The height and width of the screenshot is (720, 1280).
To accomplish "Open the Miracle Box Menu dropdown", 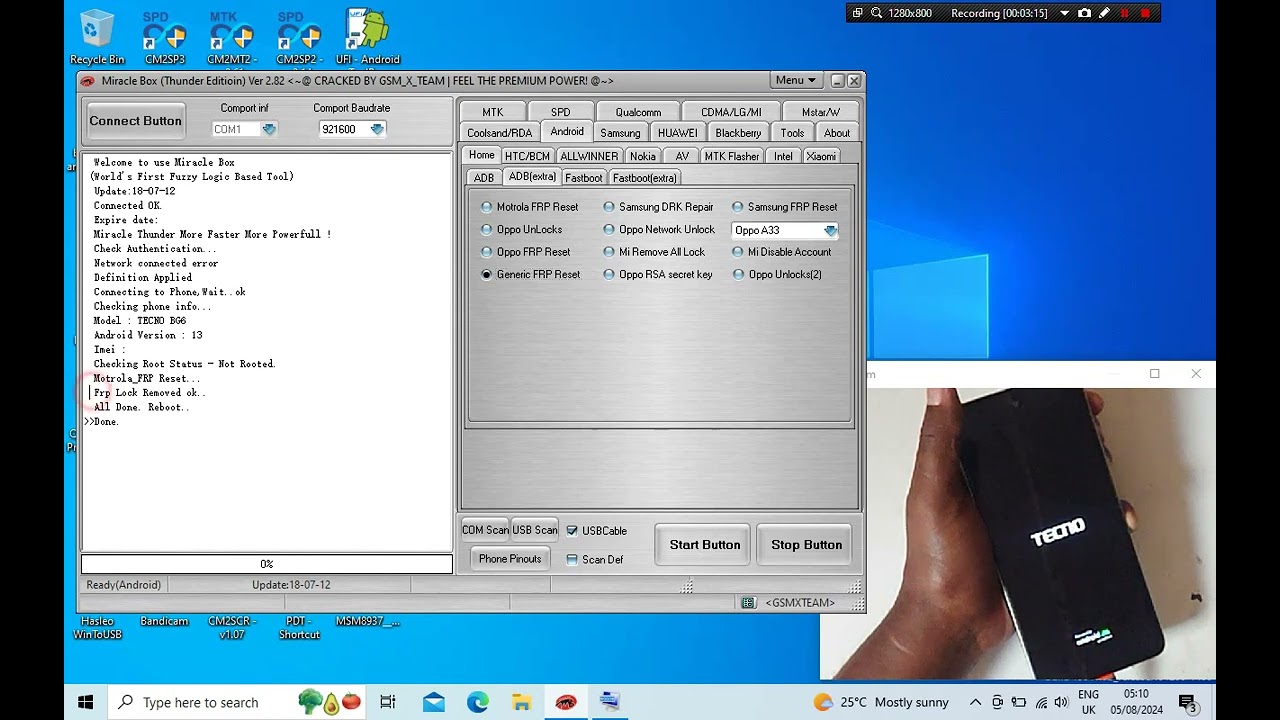I will (x=796, y=80).
